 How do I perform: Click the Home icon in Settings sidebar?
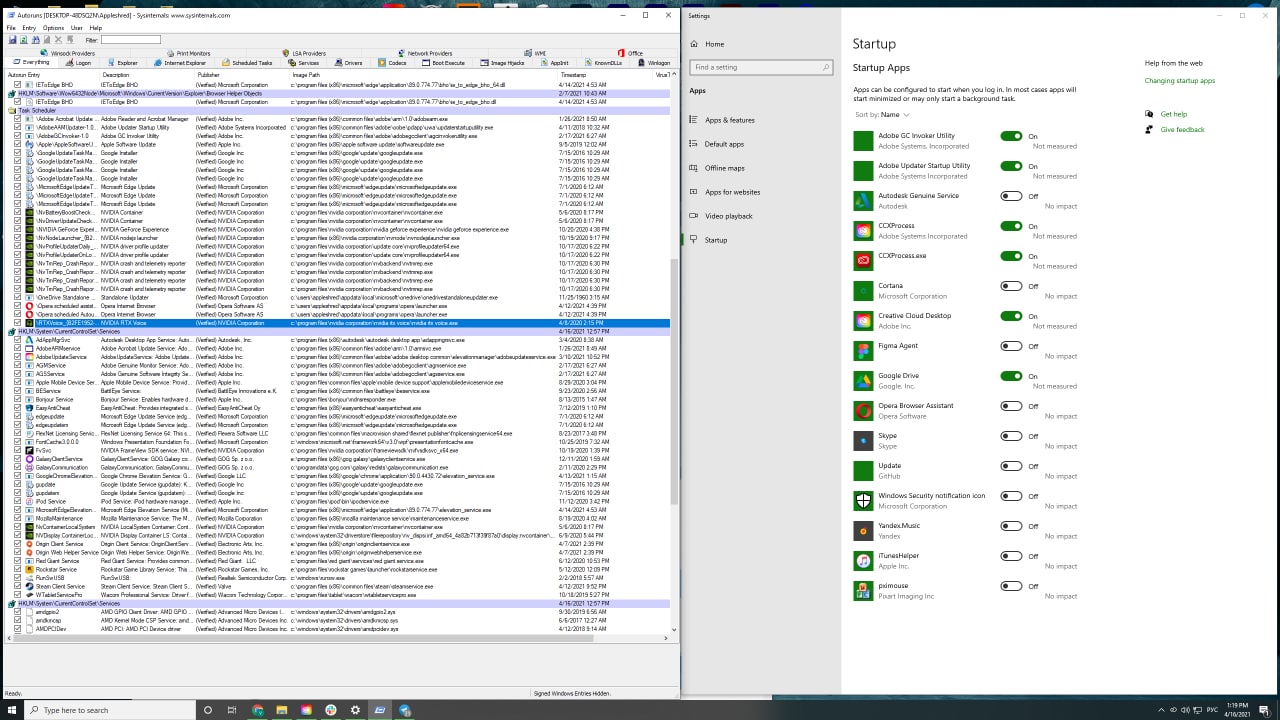(694, 44)
